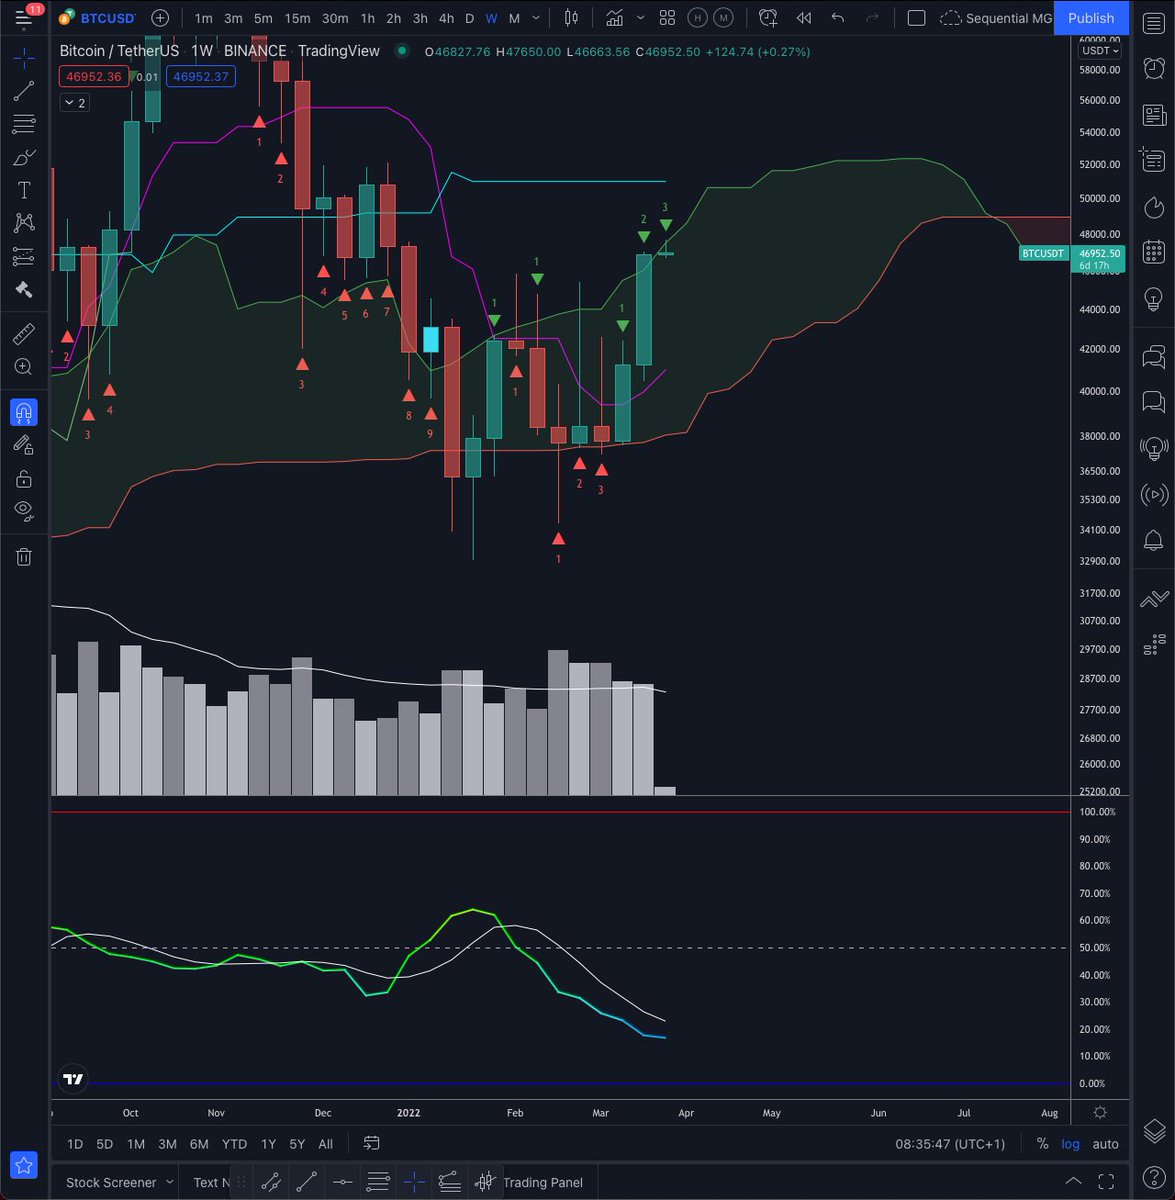Expand the timeframe list chevron after M
Viewport: 1175px width, 1200px height.
pos(537,18)
